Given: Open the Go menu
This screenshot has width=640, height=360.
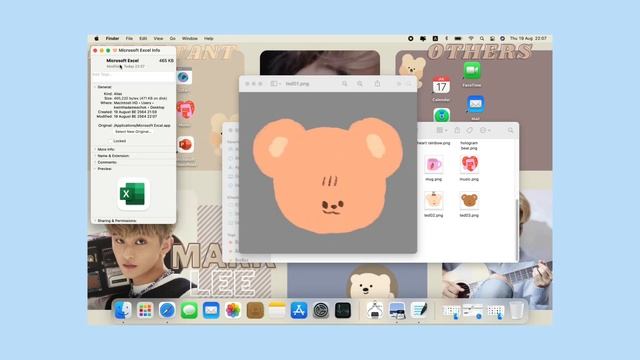Looking at the screenshot, I should coord(173,38).
